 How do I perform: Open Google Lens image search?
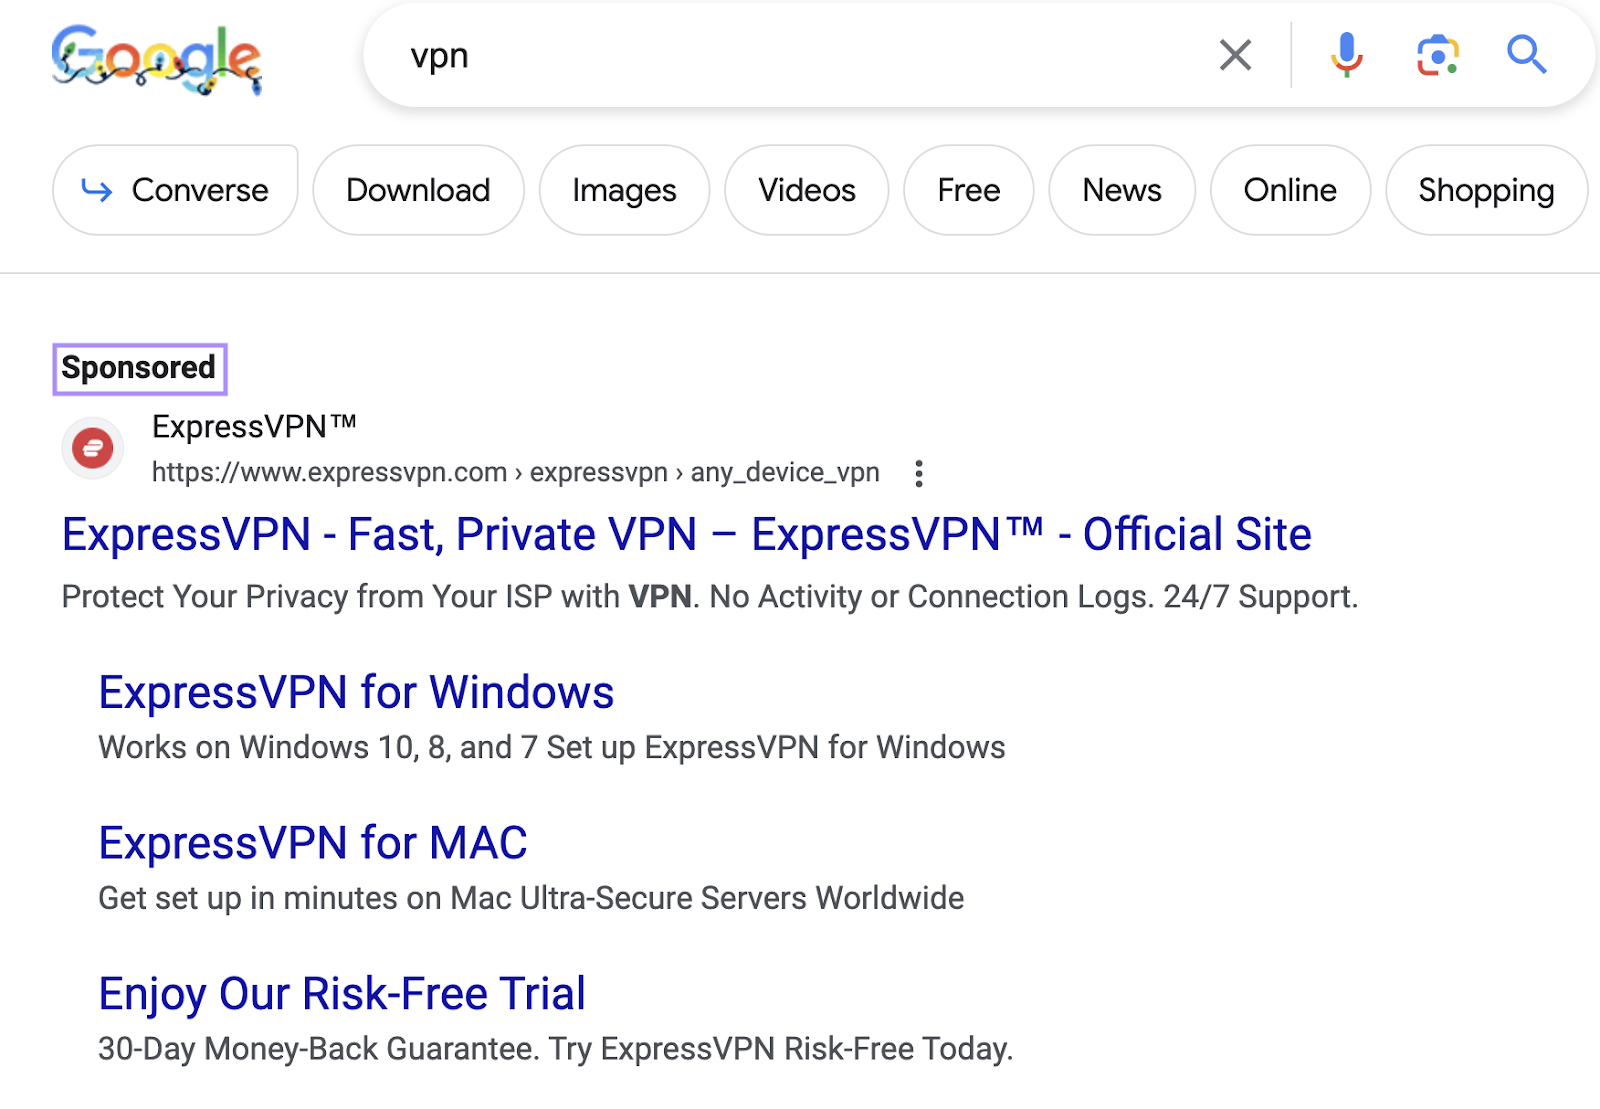pos(1437,55)
